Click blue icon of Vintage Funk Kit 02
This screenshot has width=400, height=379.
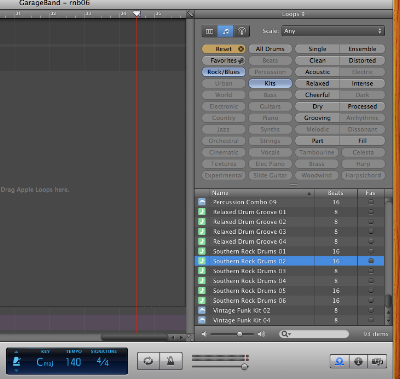coord(202,310)
